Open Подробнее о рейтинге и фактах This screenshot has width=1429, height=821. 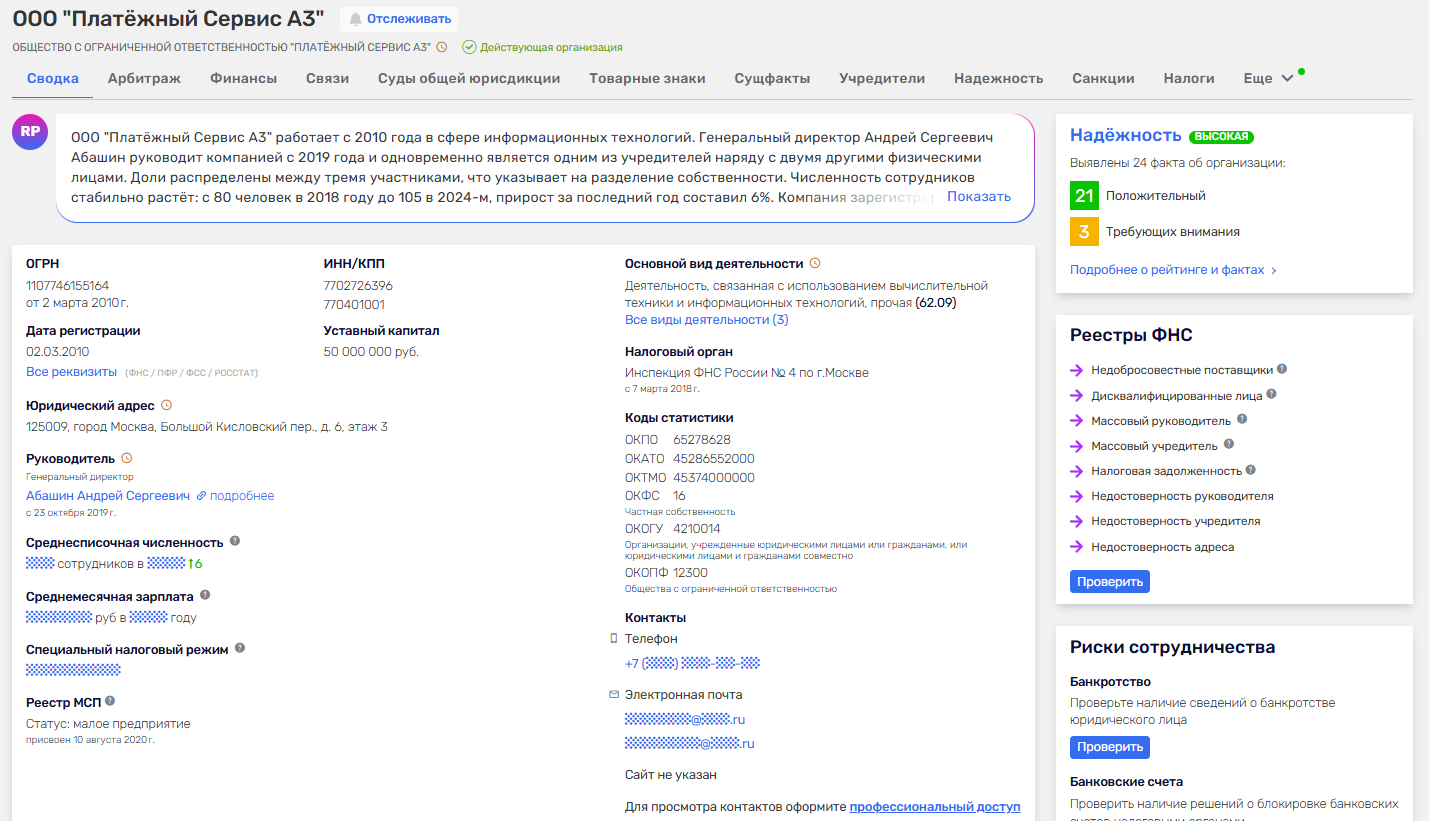coord(1172,270)
